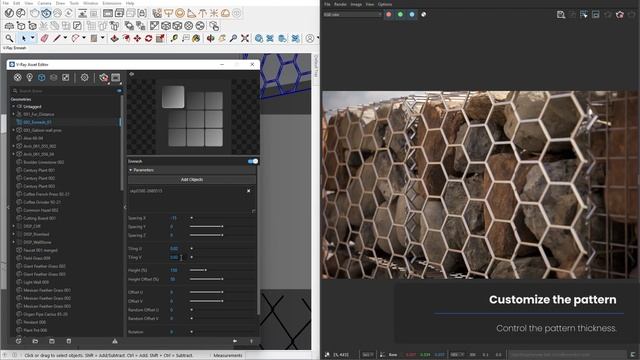Collapse the Untagged geometries group
This screenshot has width=640, height=360.
coord(13,107)
